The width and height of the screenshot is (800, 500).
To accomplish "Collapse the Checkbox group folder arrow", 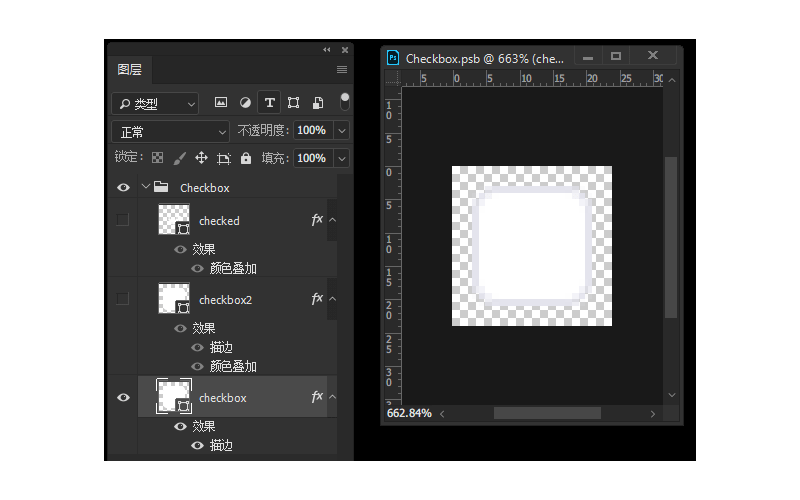I will coord(146,187).
